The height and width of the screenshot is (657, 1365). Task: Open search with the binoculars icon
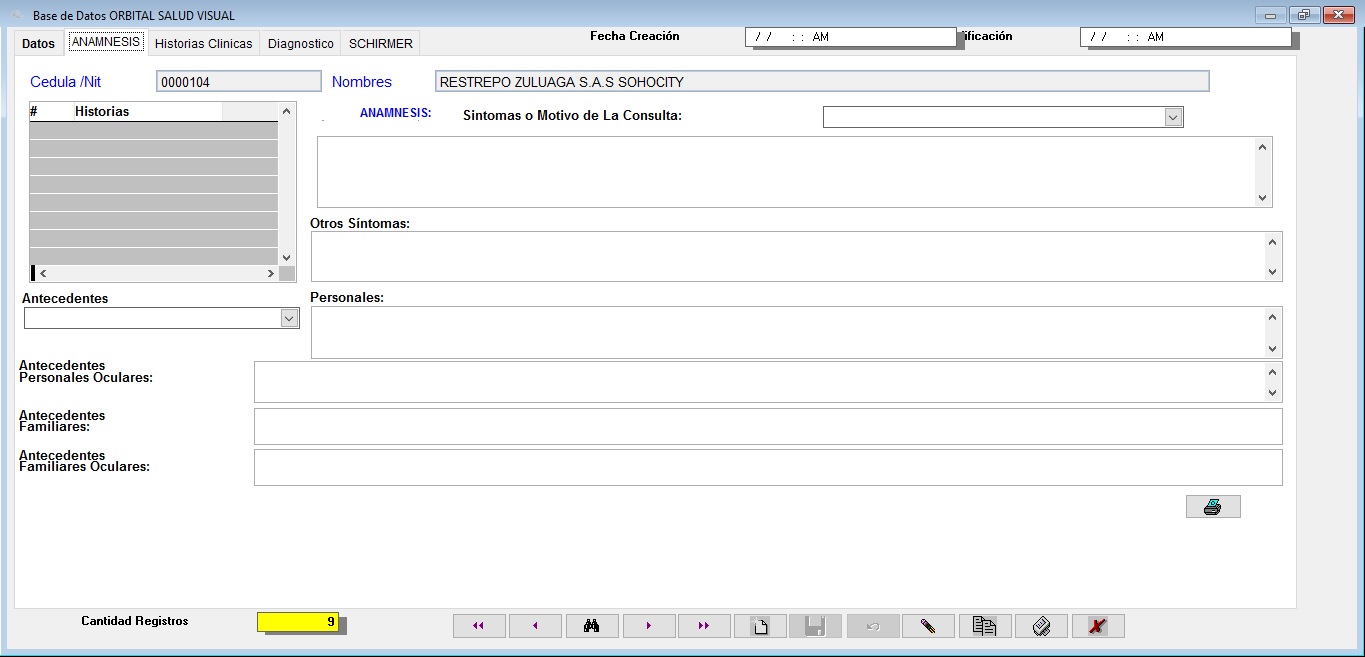tap(592, 626)
